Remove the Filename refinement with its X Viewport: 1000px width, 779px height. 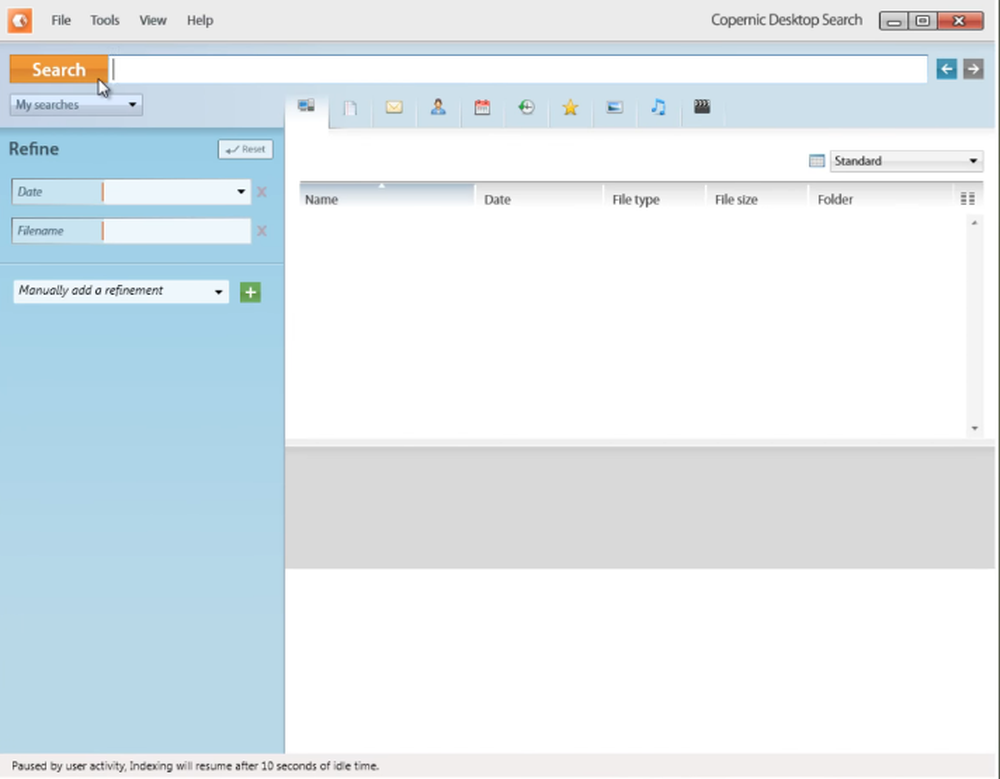(261, 231)
